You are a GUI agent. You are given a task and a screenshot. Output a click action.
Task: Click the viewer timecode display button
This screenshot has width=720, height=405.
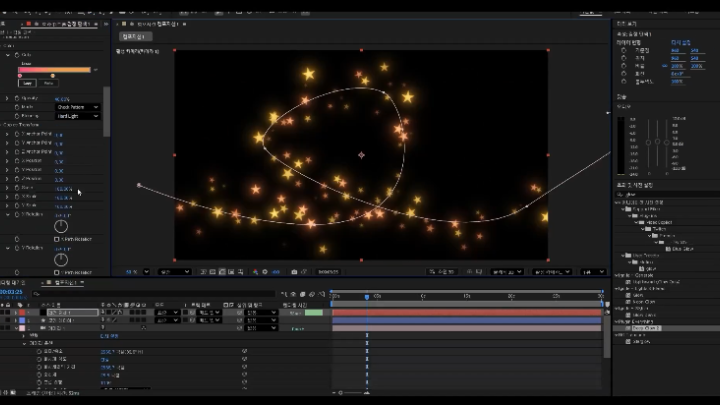[328, 272]
